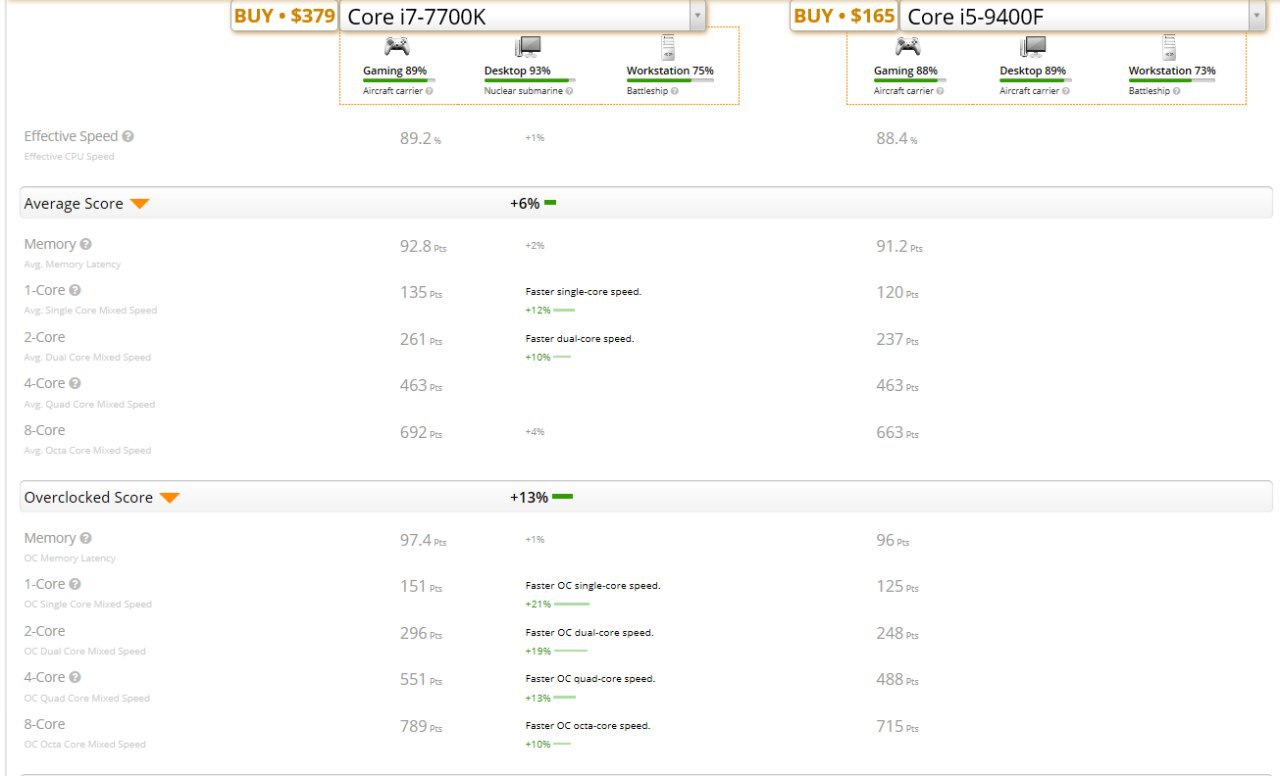This screenshot has height=776, width=1280.
Task: Click the gaming controller icon under Core i5-9400F
Action: click(x=908, y=46)
